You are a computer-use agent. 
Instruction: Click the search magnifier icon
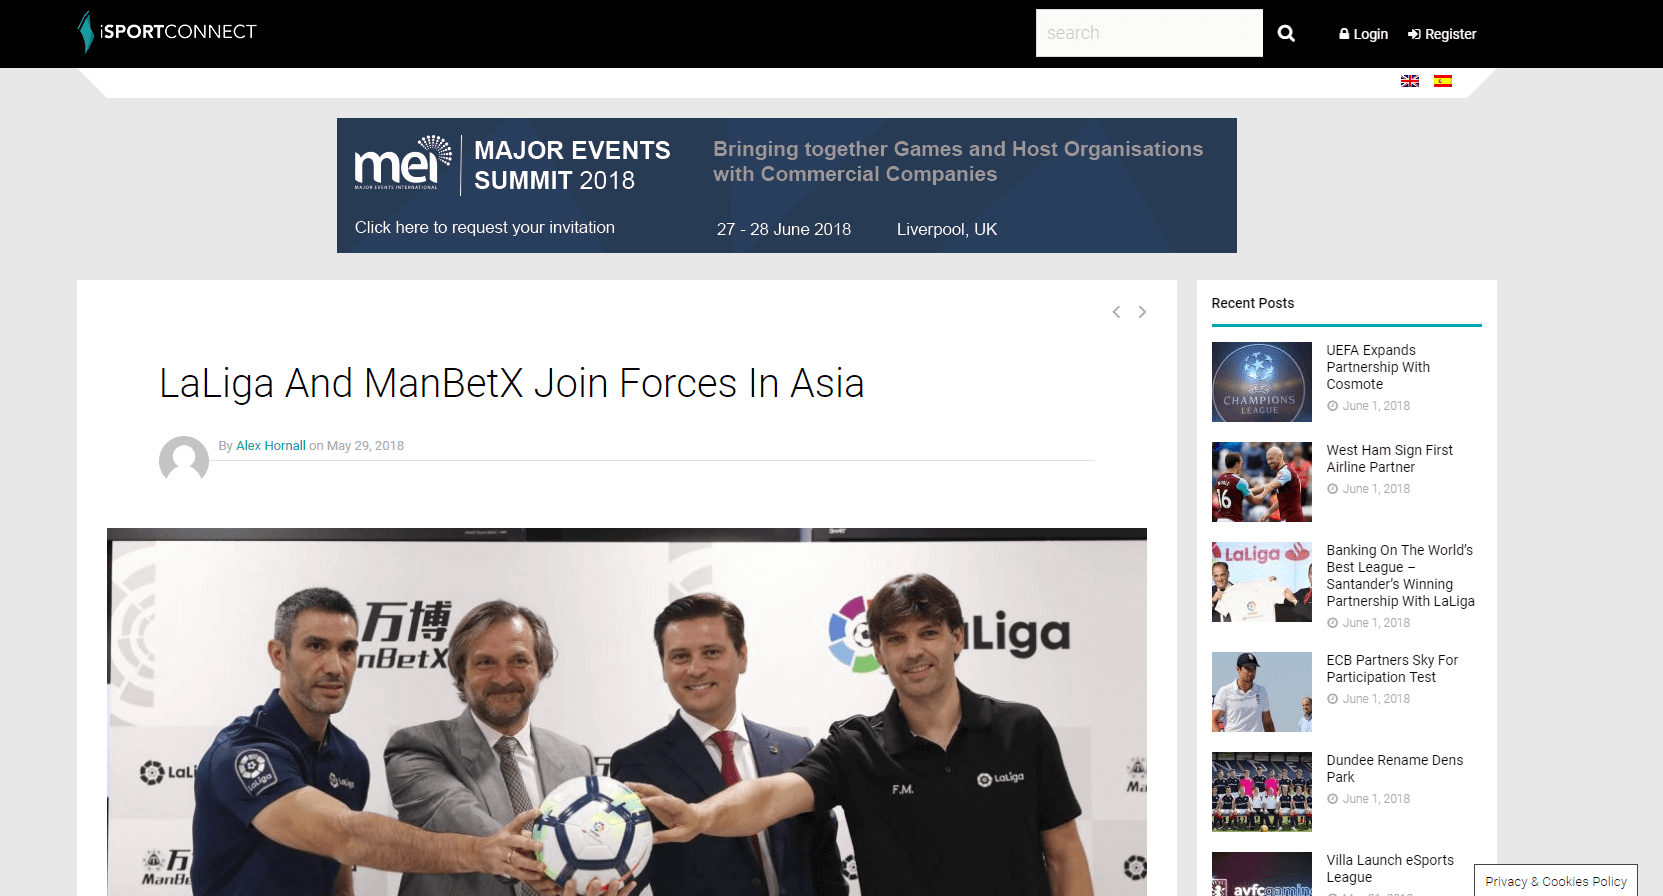(1286, 33)
